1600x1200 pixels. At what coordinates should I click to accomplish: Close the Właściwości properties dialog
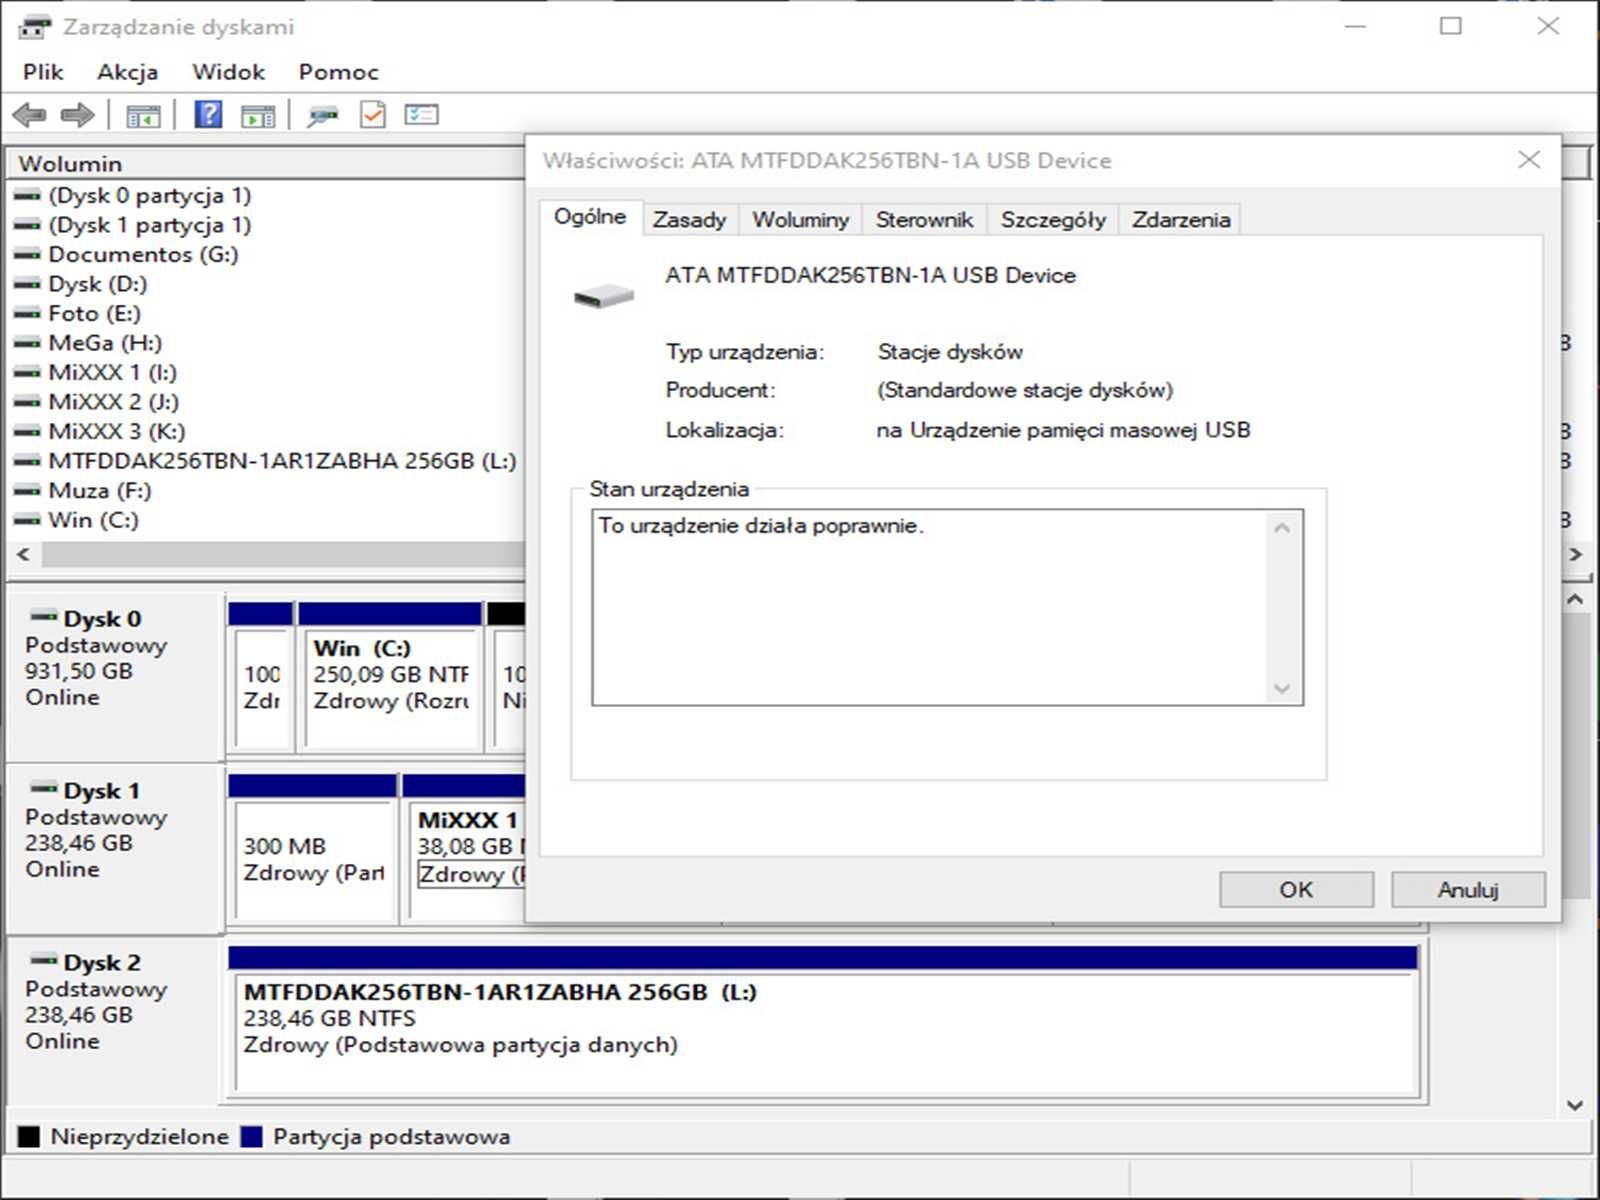[1529, 160]
